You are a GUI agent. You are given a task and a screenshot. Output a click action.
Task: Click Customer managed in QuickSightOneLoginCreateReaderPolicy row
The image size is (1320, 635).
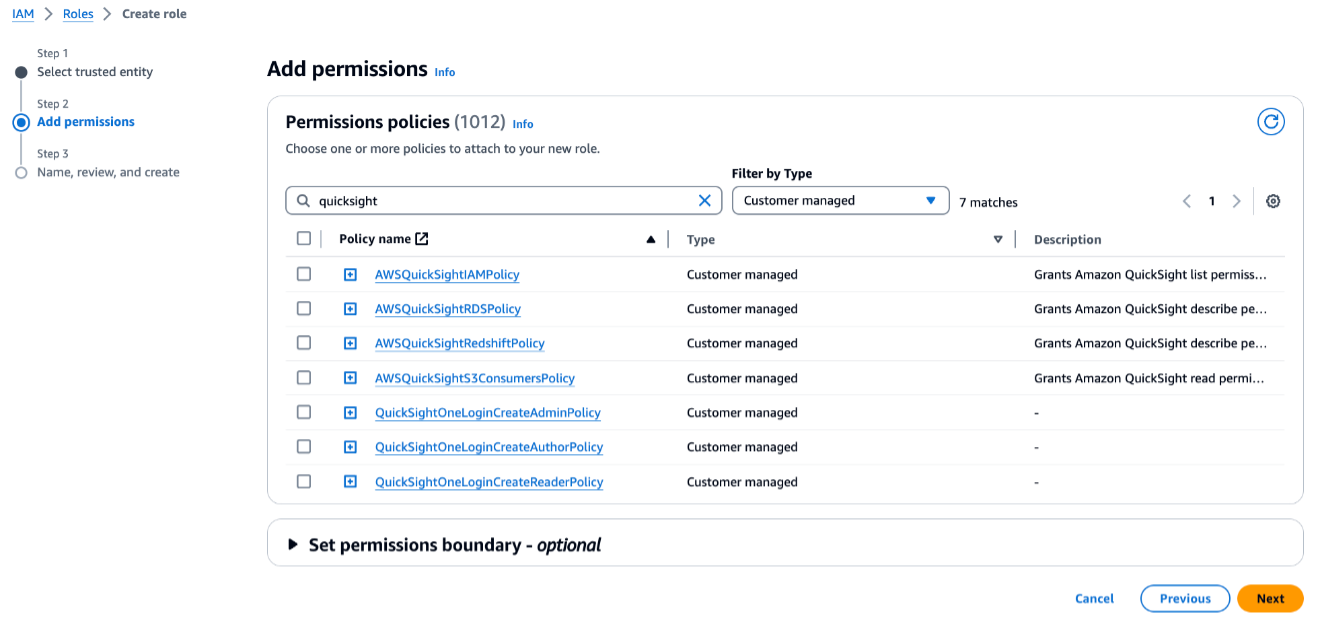(x=742, y=482)
